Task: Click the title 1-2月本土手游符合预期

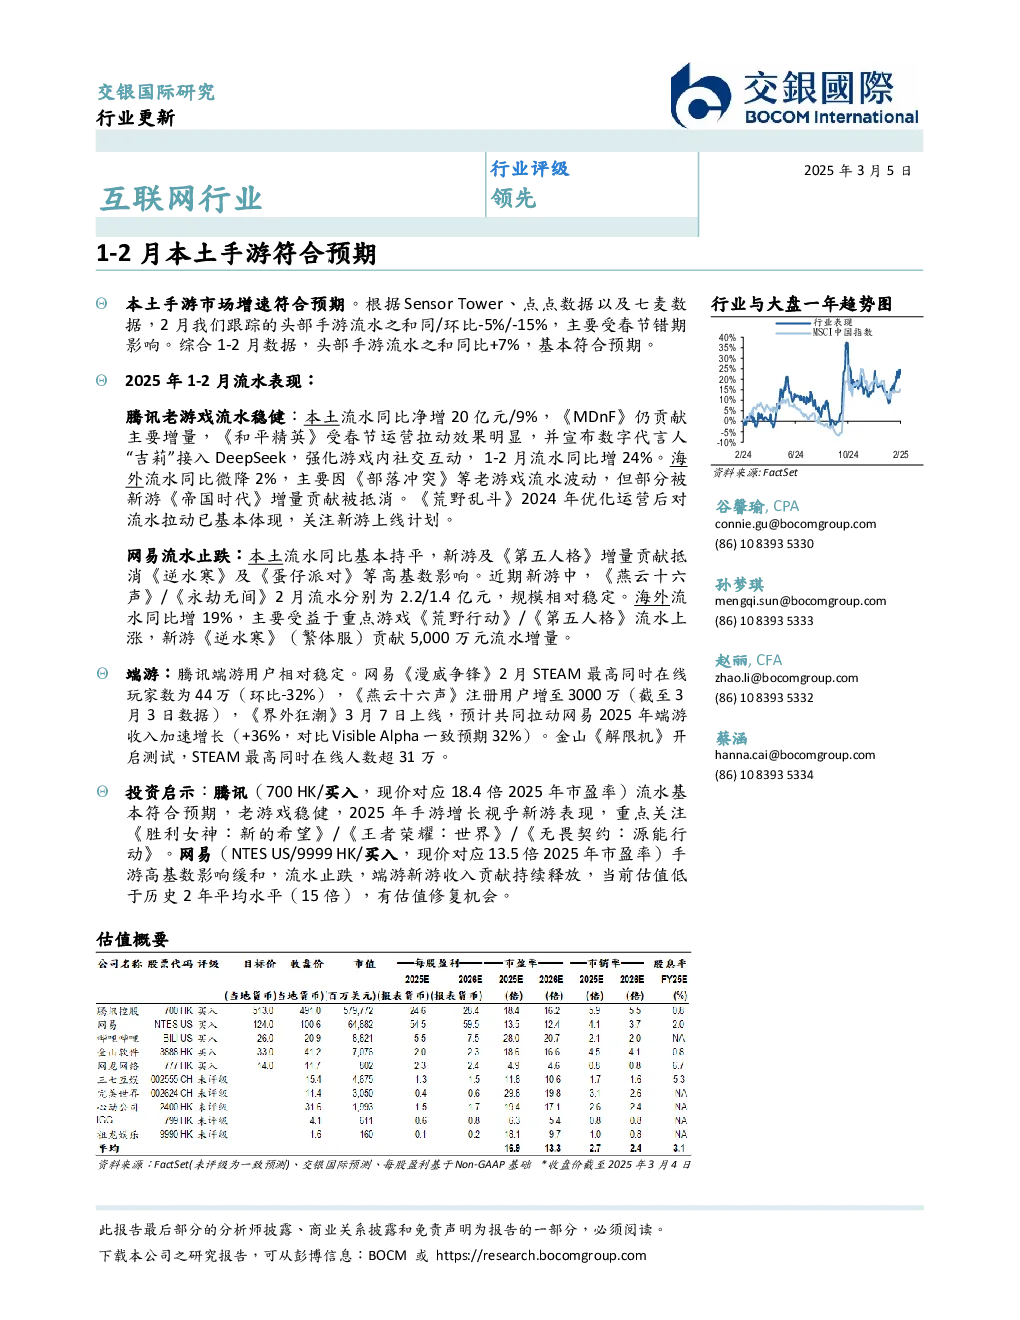Action: tap(236, 254)
